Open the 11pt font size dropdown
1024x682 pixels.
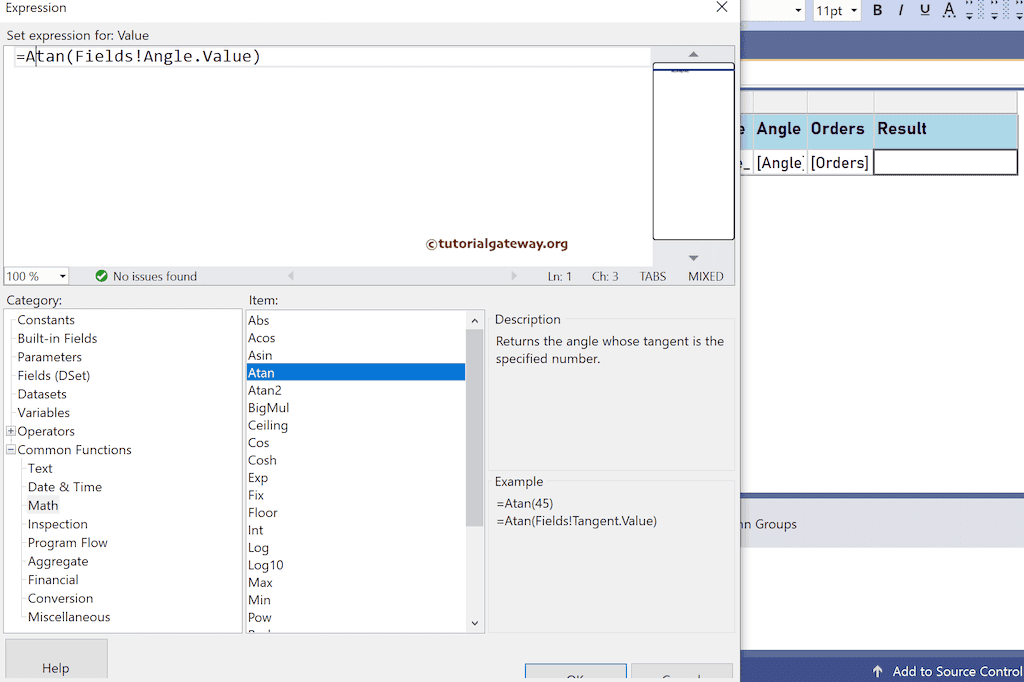tap(854, 11)
